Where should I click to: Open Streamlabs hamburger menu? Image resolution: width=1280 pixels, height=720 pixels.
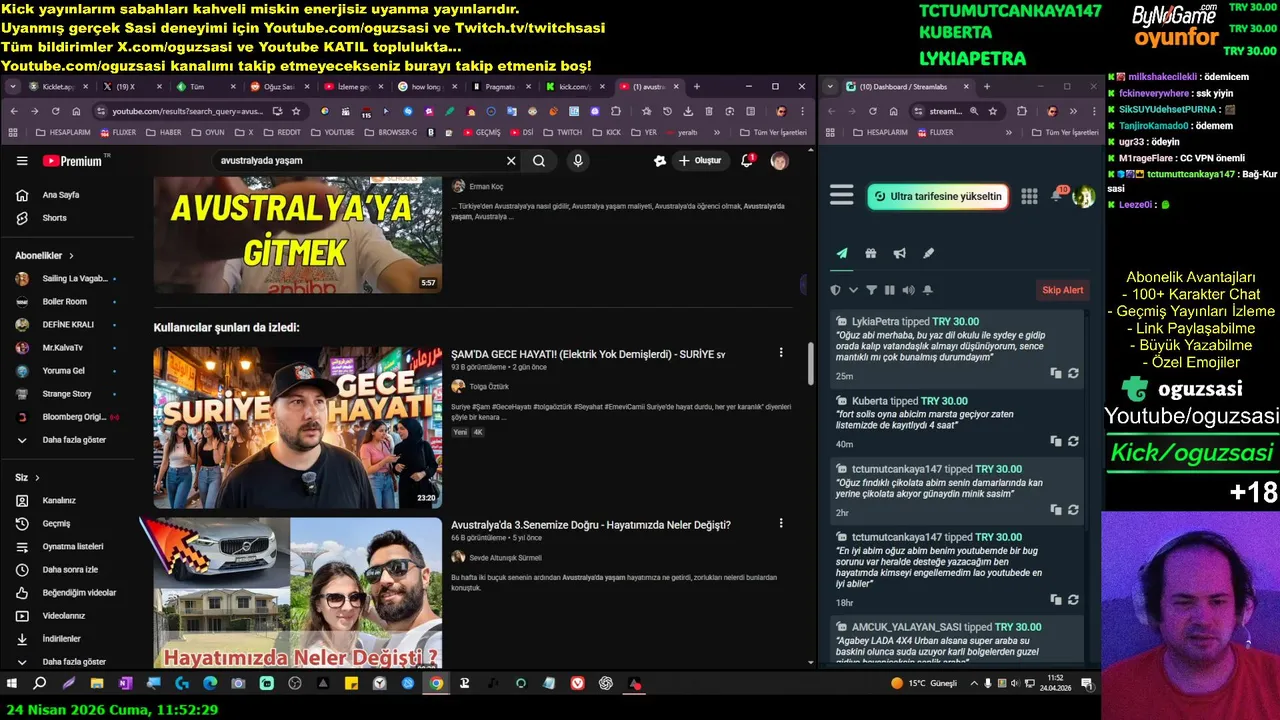[842, 196]
